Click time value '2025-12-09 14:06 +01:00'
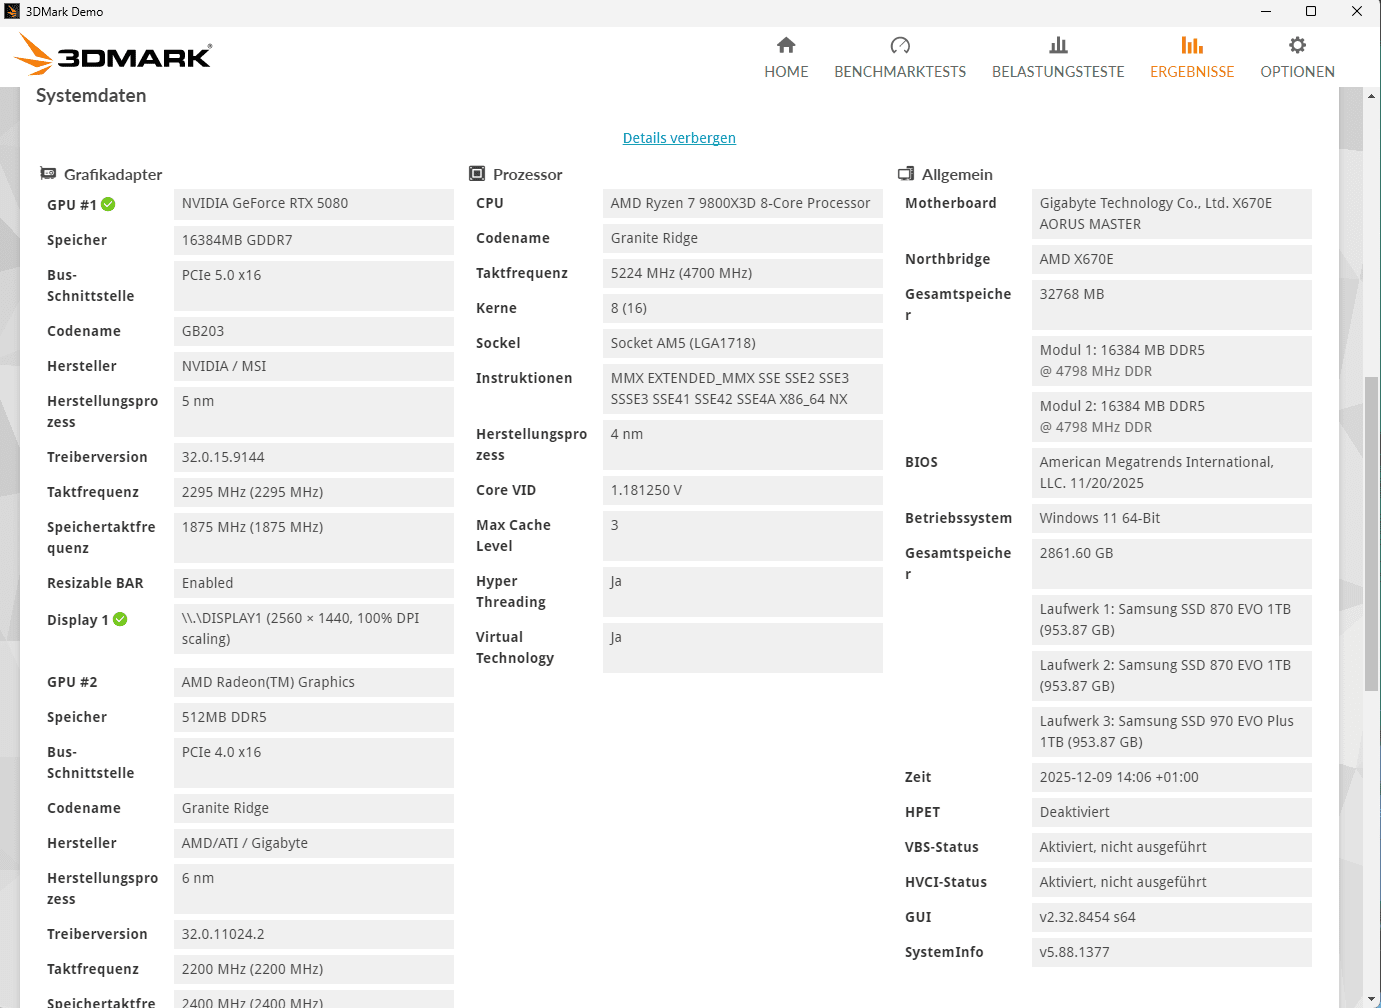1381x1008 pixels. (x=1172, y=777)
